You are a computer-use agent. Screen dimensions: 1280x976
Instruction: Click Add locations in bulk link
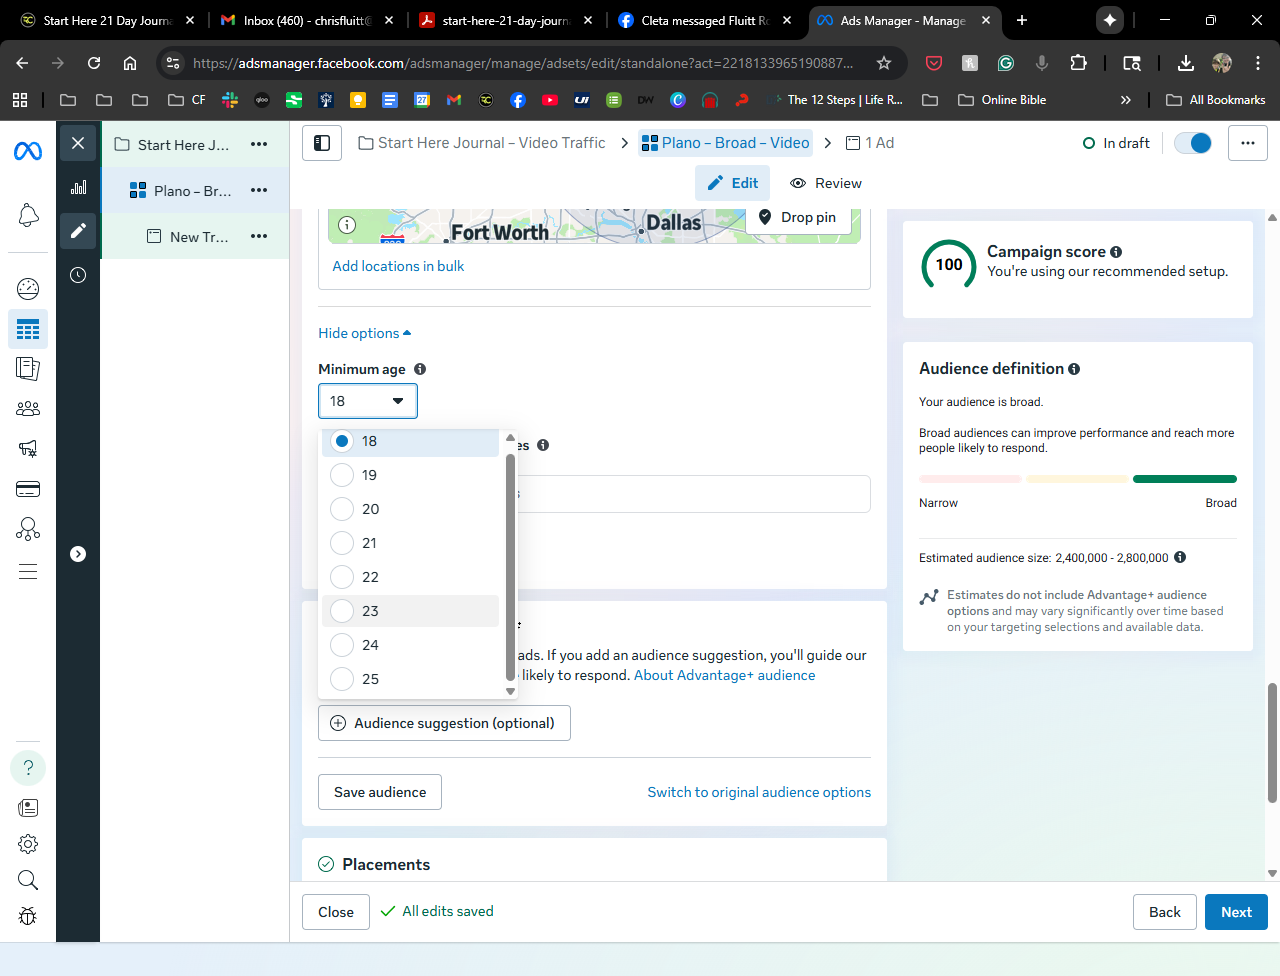tap(398, 266)
